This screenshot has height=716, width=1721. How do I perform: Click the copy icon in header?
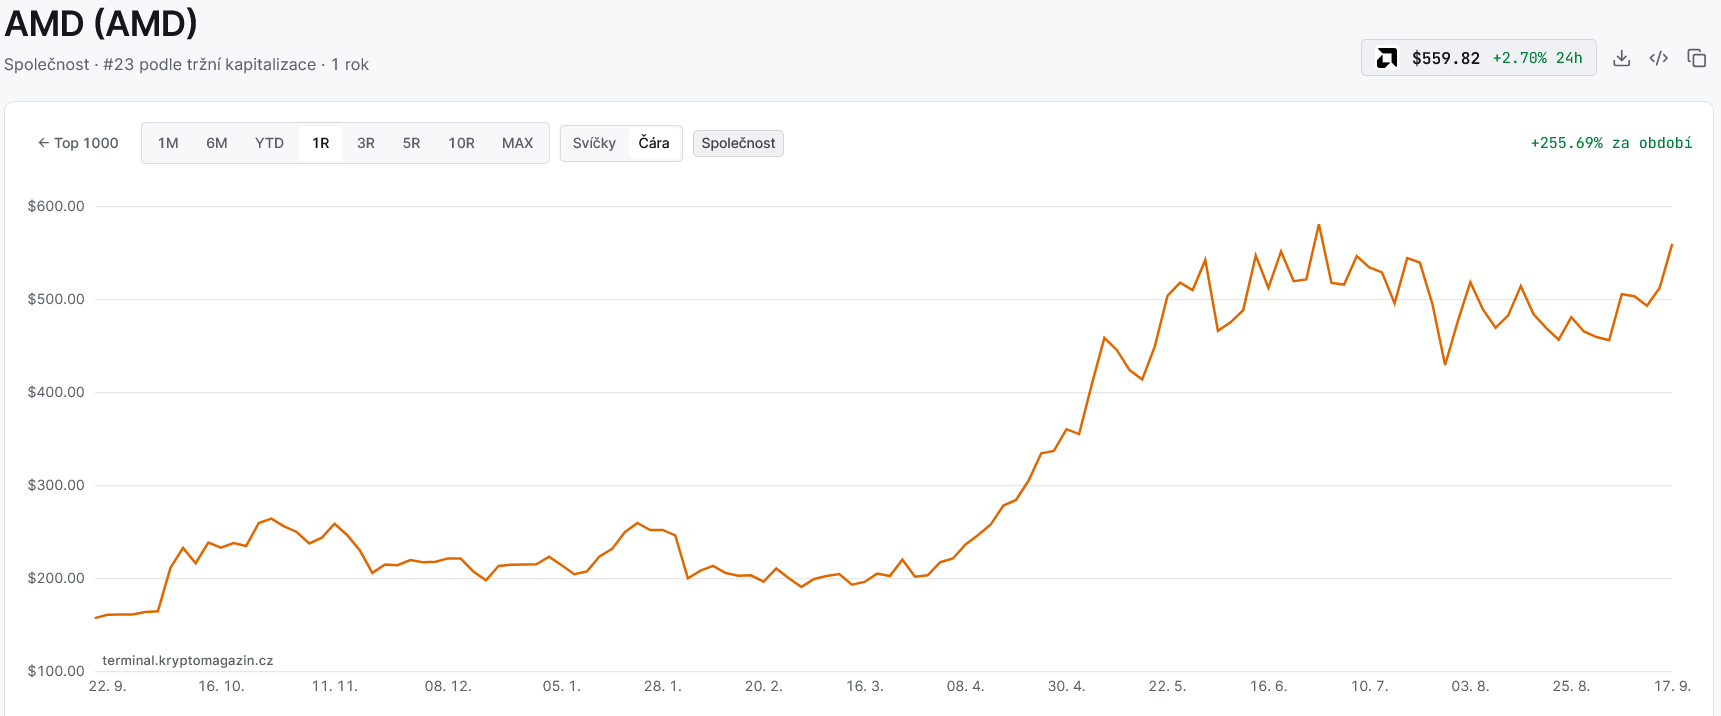pyautogui.click(x=1697, y=58)
